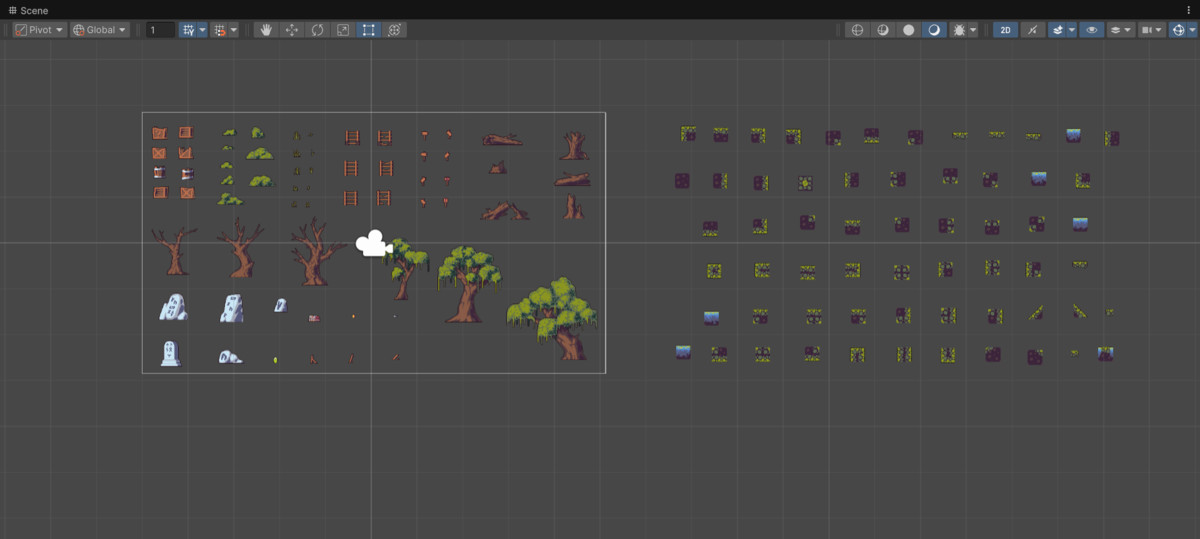Switch to Shaded draw mode

coord(934,30)
